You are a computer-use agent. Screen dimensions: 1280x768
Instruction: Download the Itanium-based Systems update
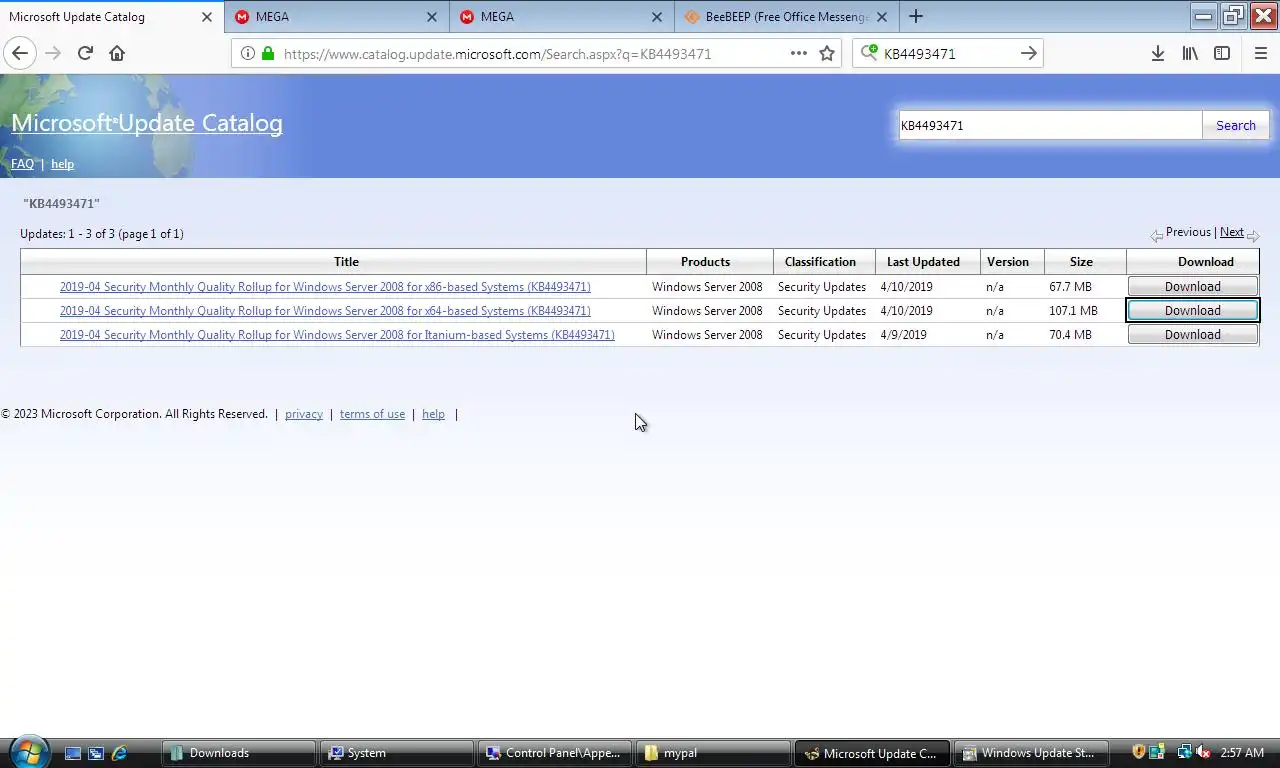tap(1192, 334)
